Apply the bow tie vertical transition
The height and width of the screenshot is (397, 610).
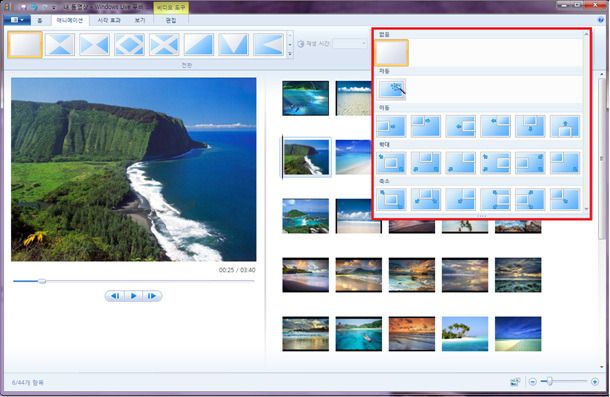pyautogui.click(x=94, y=44)
